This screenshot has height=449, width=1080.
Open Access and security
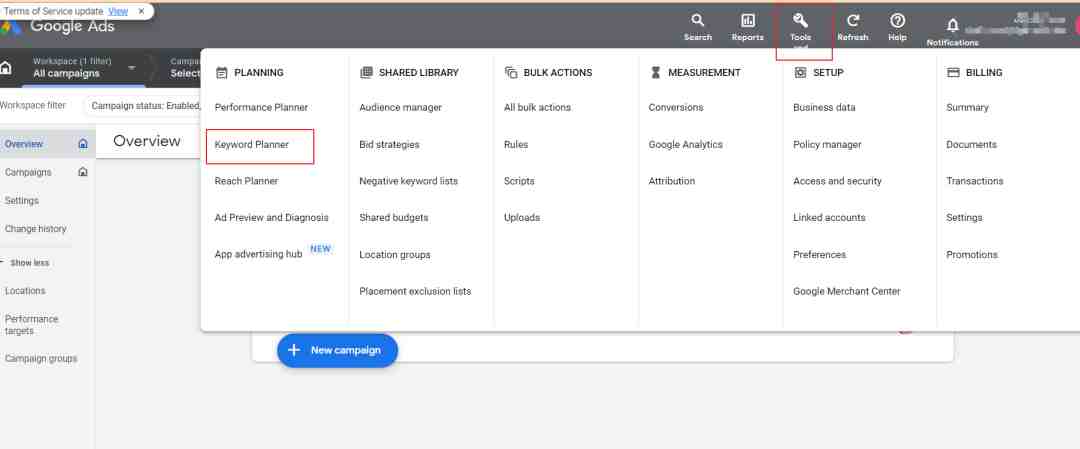tap(838, 181)
